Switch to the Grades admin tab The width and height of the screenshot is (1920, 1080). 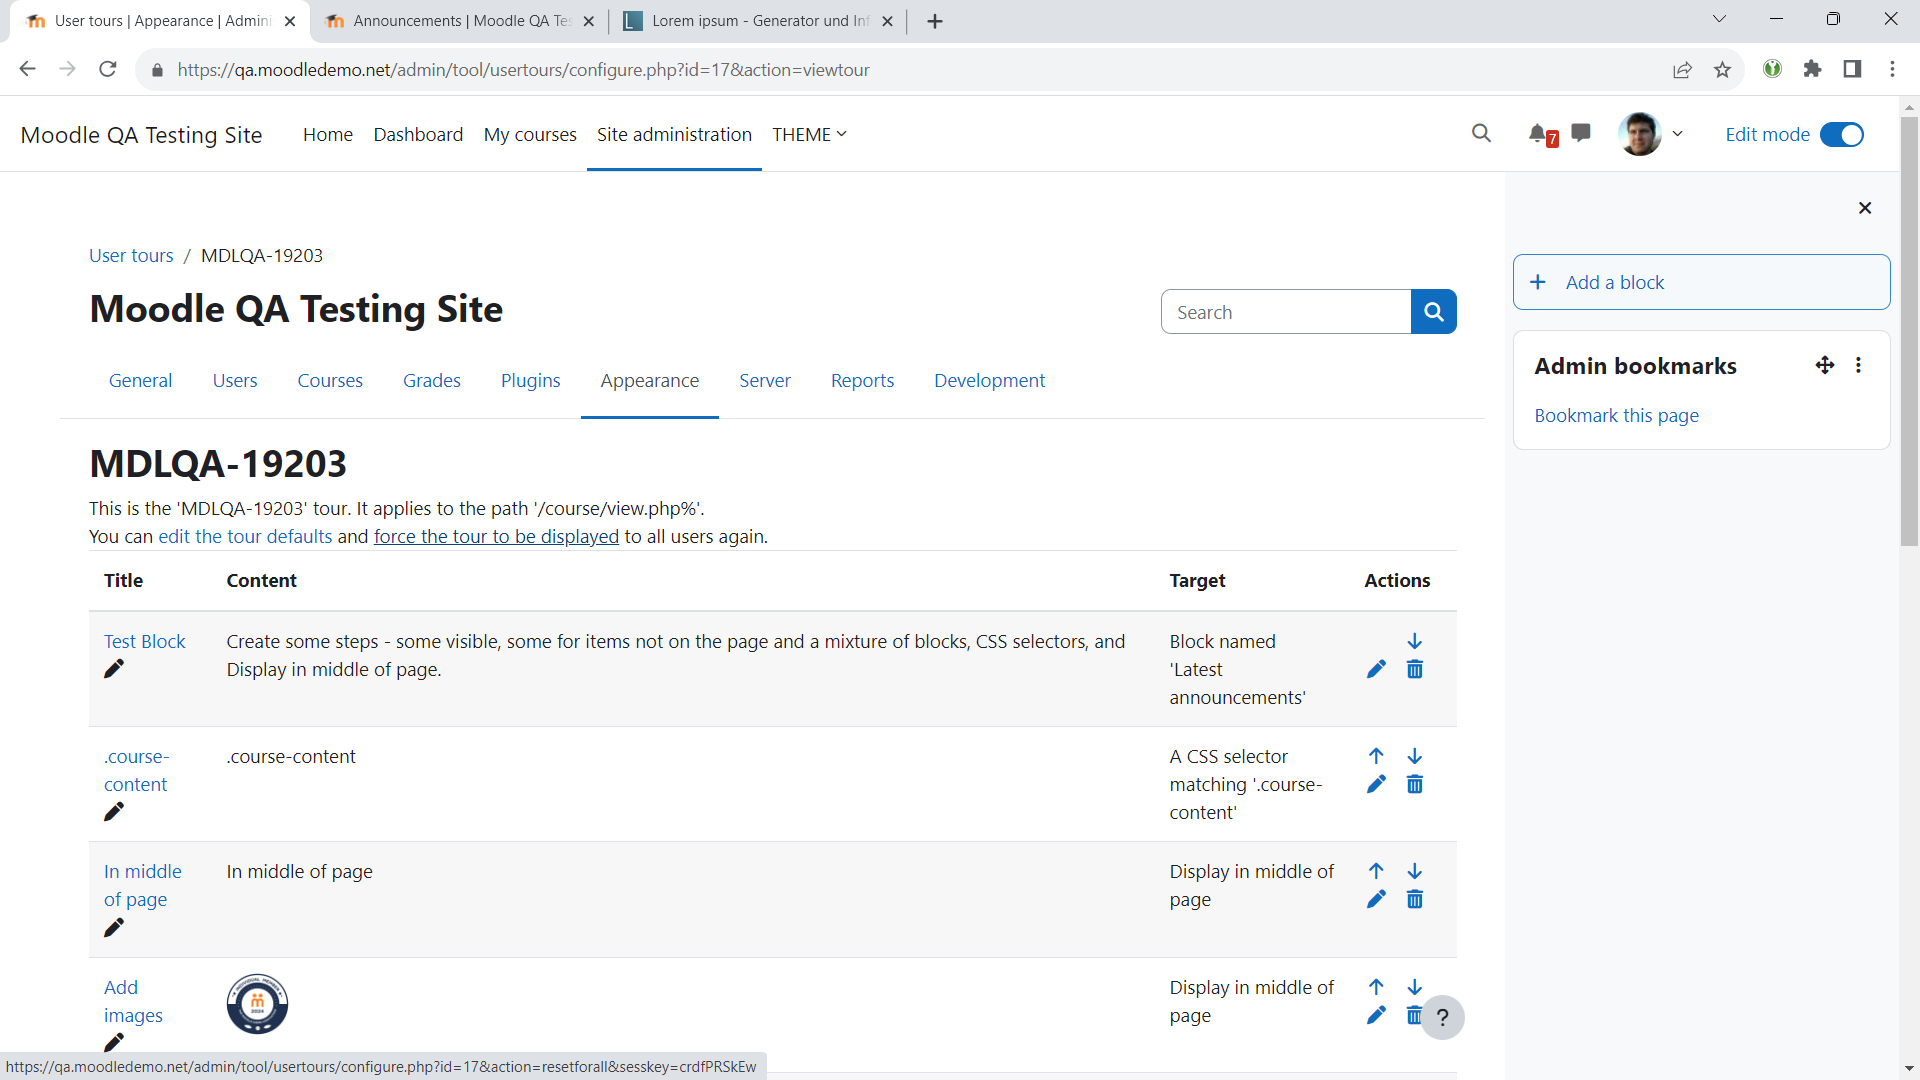tap(432, 380)
